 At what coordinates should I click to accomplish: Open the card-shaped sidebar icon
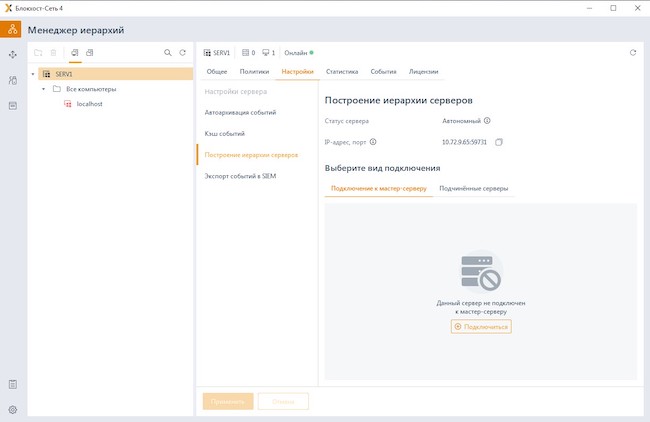13,106
